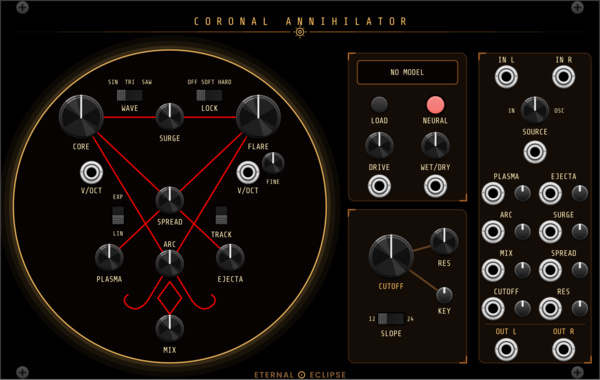Viewport: 600px width, 380px height.
Task: Click the CUTOFF CV input jack
Action: [493, 308]
